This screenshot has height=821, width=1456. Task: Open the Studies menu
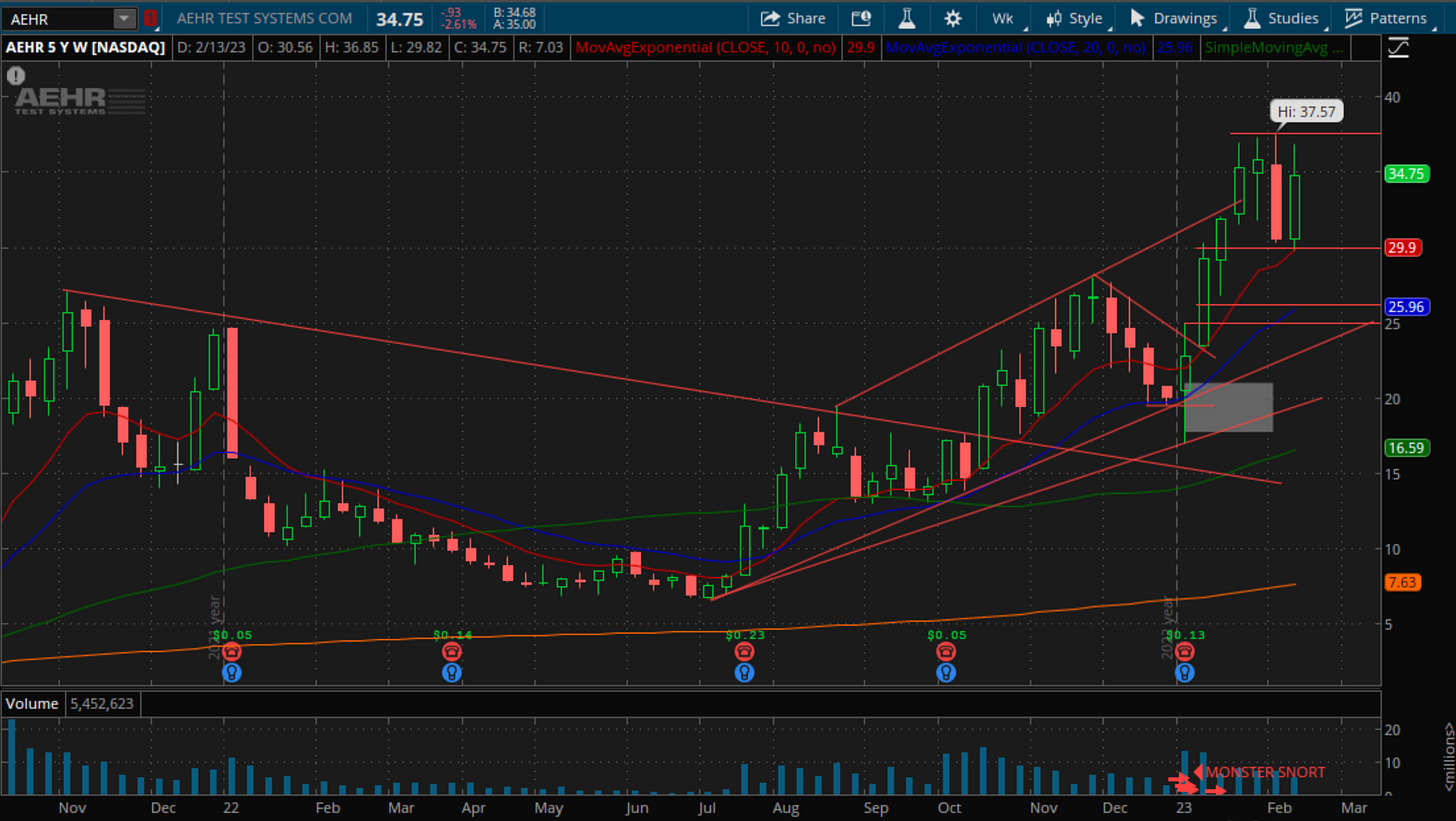pos(1281,18)
